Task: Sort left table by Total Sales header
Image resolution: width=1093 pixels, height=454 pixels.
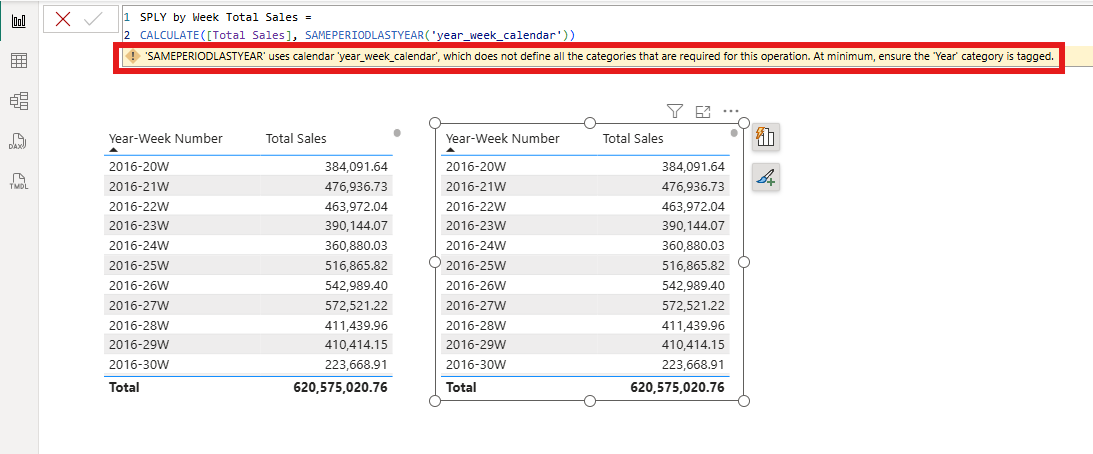Action: click(296, 139)
